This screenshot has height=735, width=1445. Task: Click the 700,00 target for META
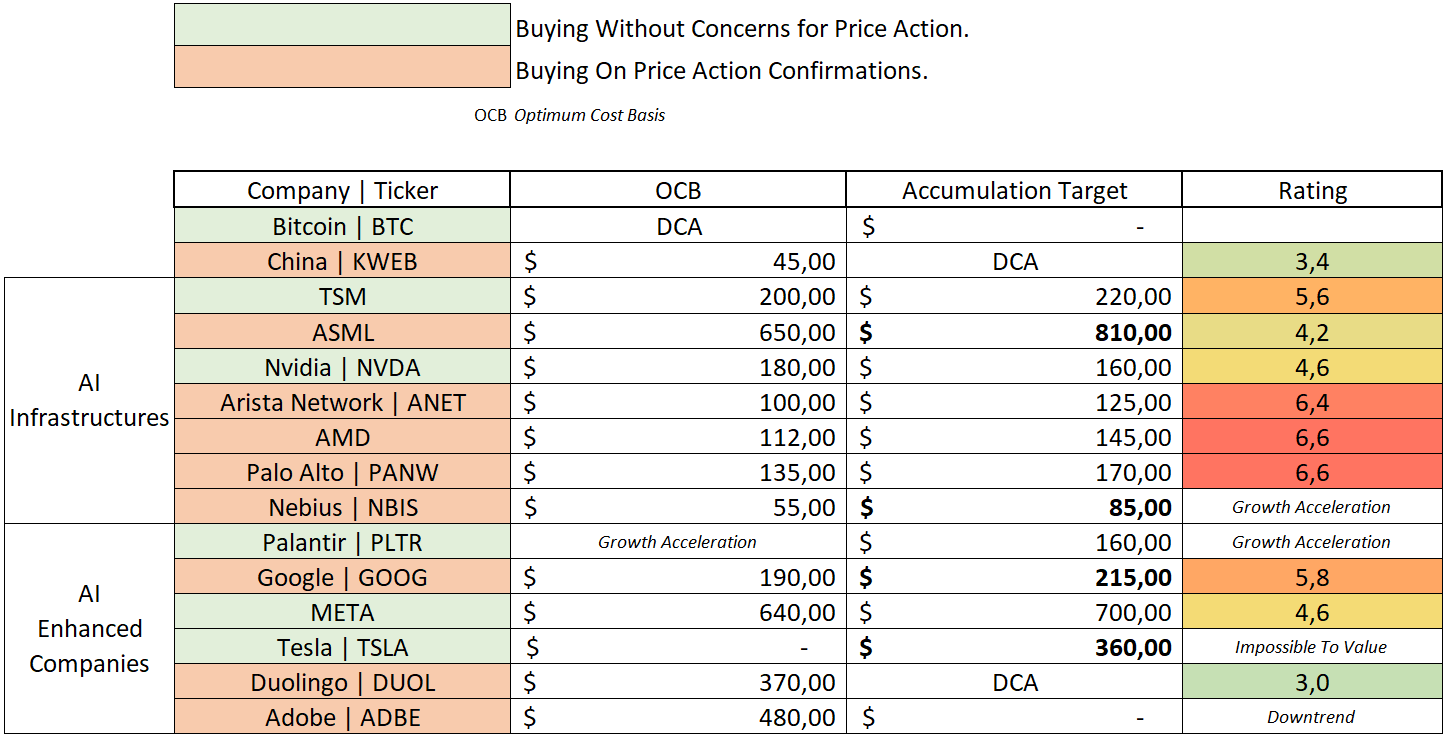(1014, 611)
